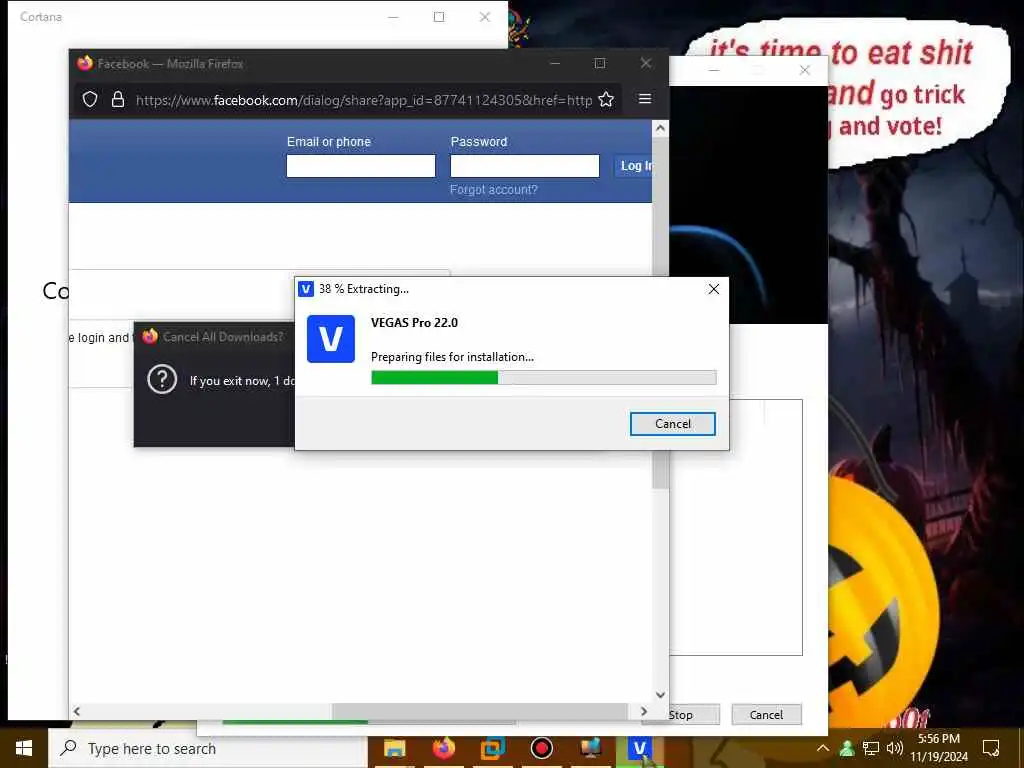The image size is (1024, 768).
Task: Minimize the Facebook Firefox window
Action: tap(555, 63)
